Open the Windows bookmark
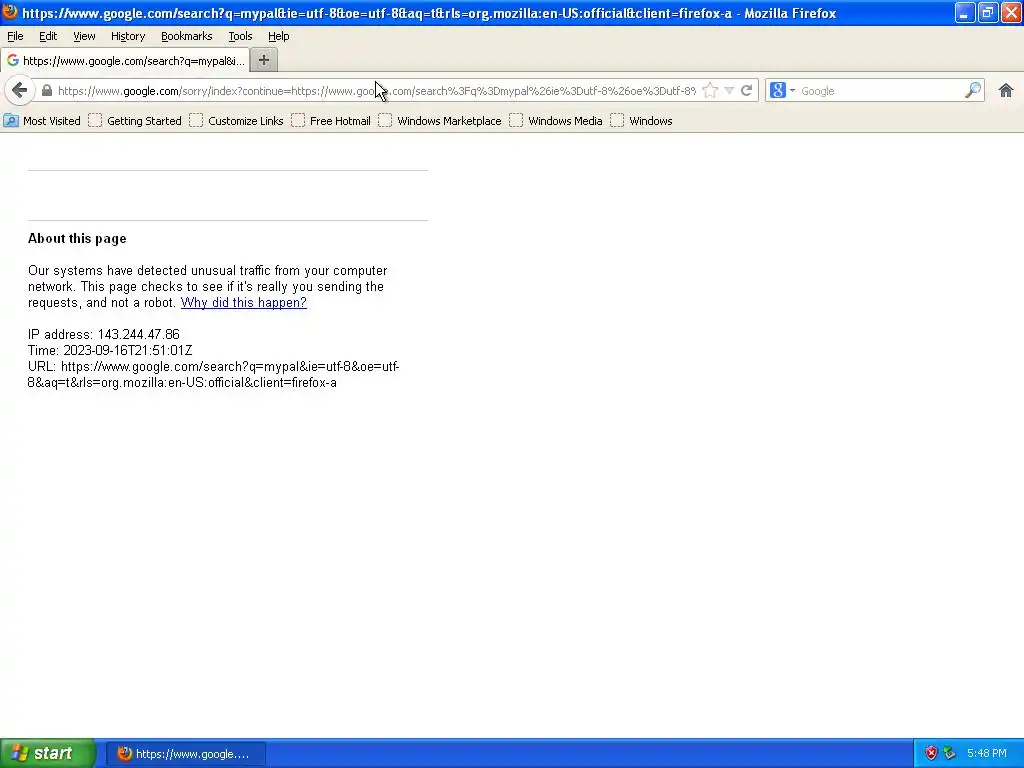1024x768 pixels. click(x=641, y=121)
